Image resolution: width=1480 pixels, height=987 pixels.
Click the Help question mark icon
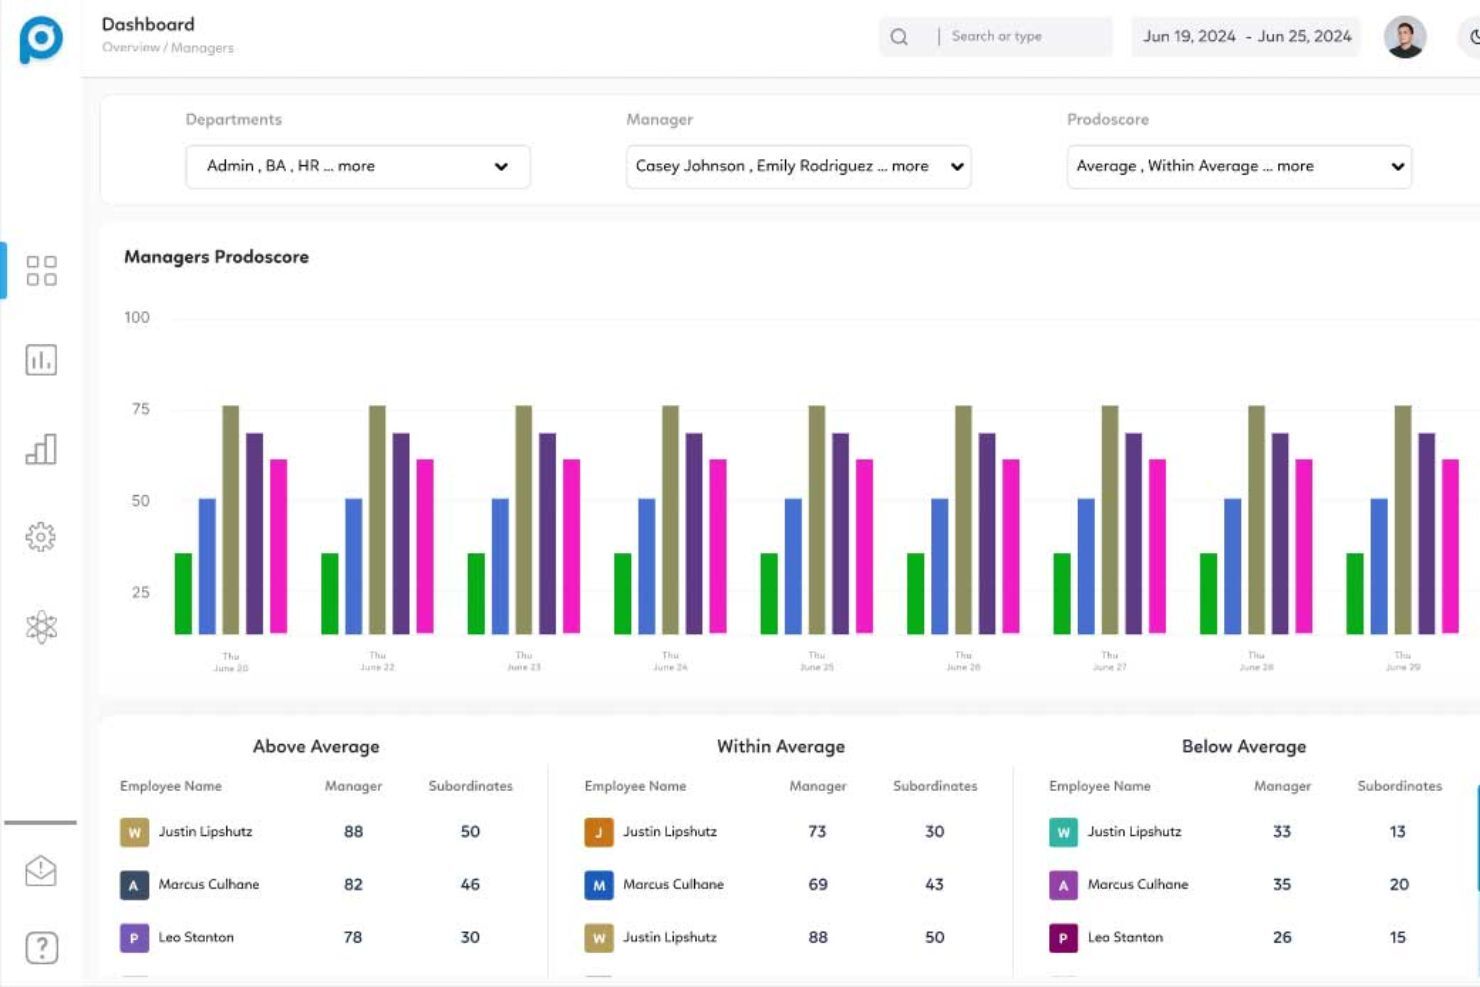click(x=40, y=946)
